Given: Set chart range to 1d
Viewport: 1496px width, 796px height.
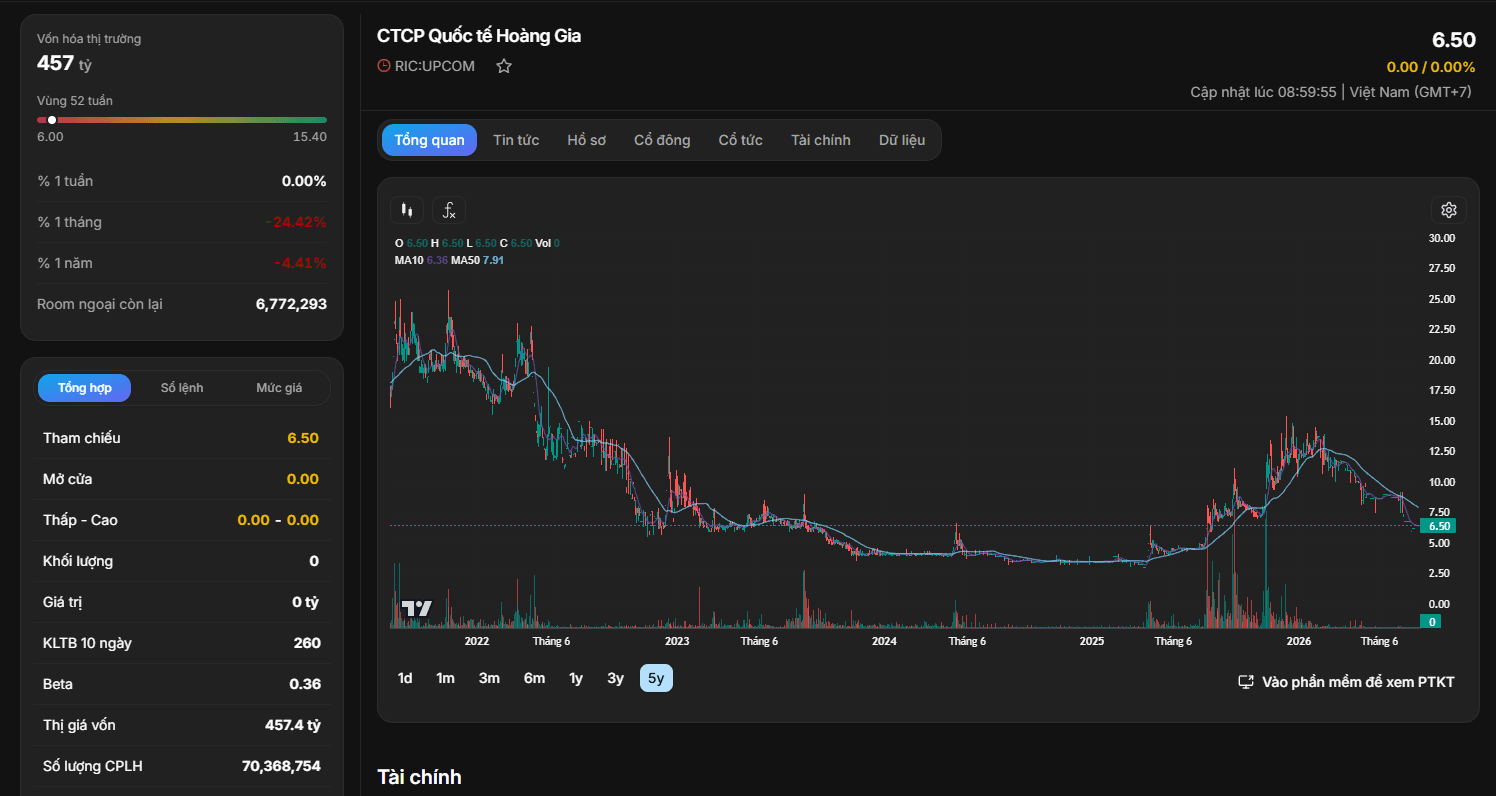Looking at the screenshot, I should tap(405, 678).
